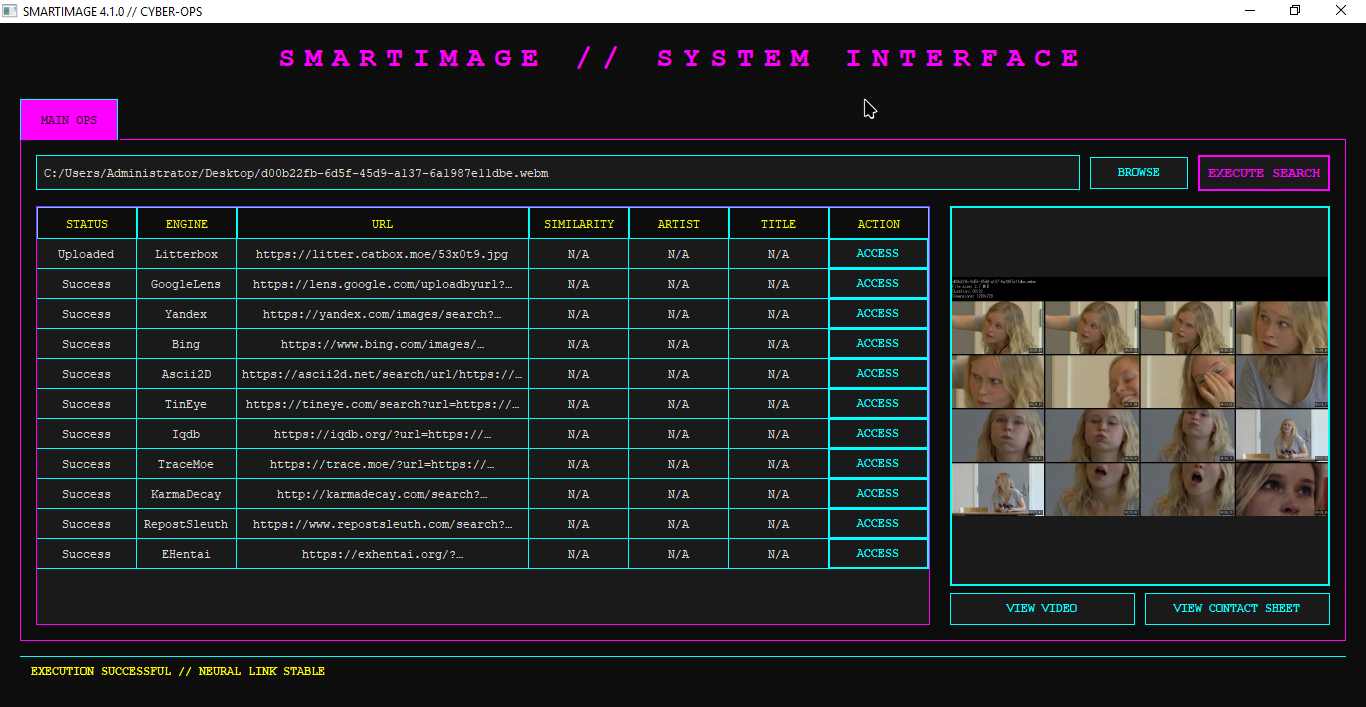Select the iqdb.org URL cell

(x=383, y=434)
